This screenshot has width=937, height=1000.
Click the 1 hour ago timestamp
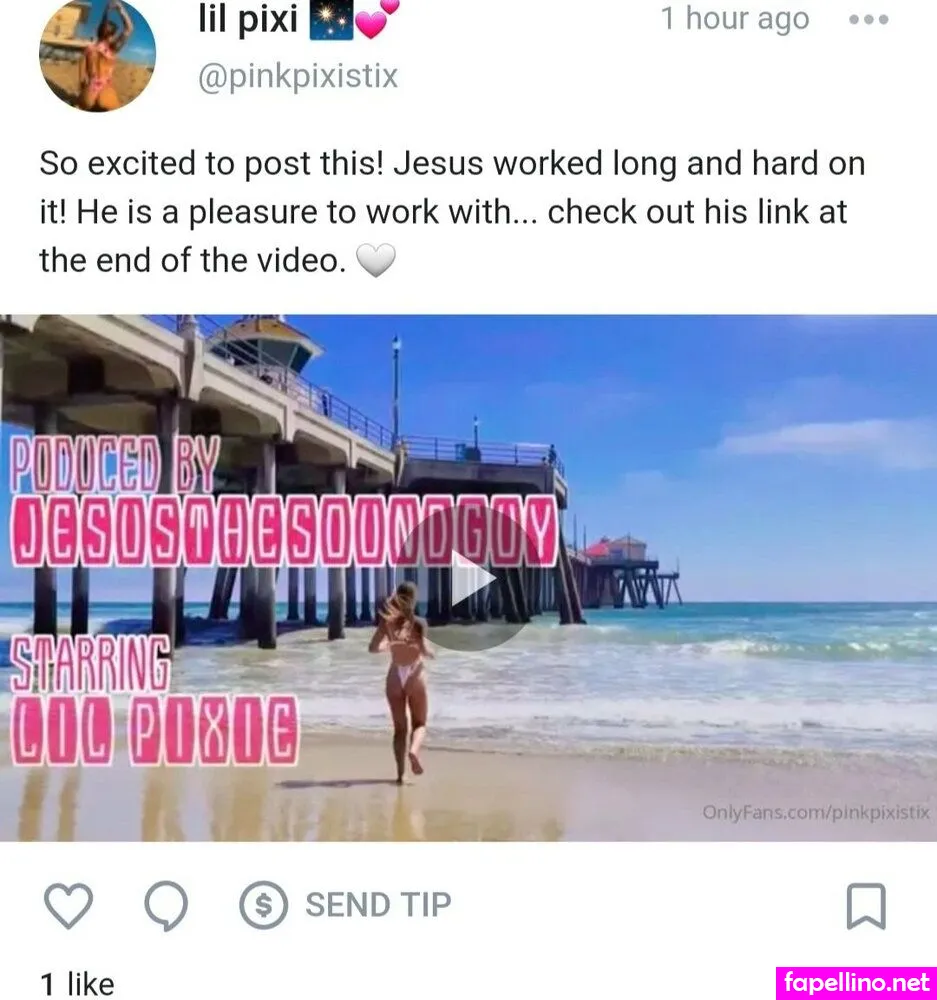(735, 19)
